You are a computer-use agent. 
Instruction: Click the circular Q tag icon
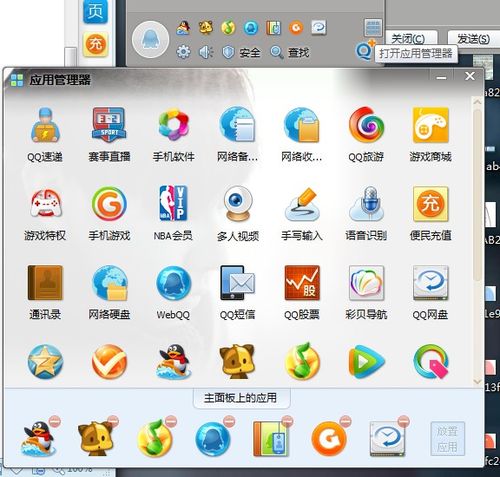431,362
